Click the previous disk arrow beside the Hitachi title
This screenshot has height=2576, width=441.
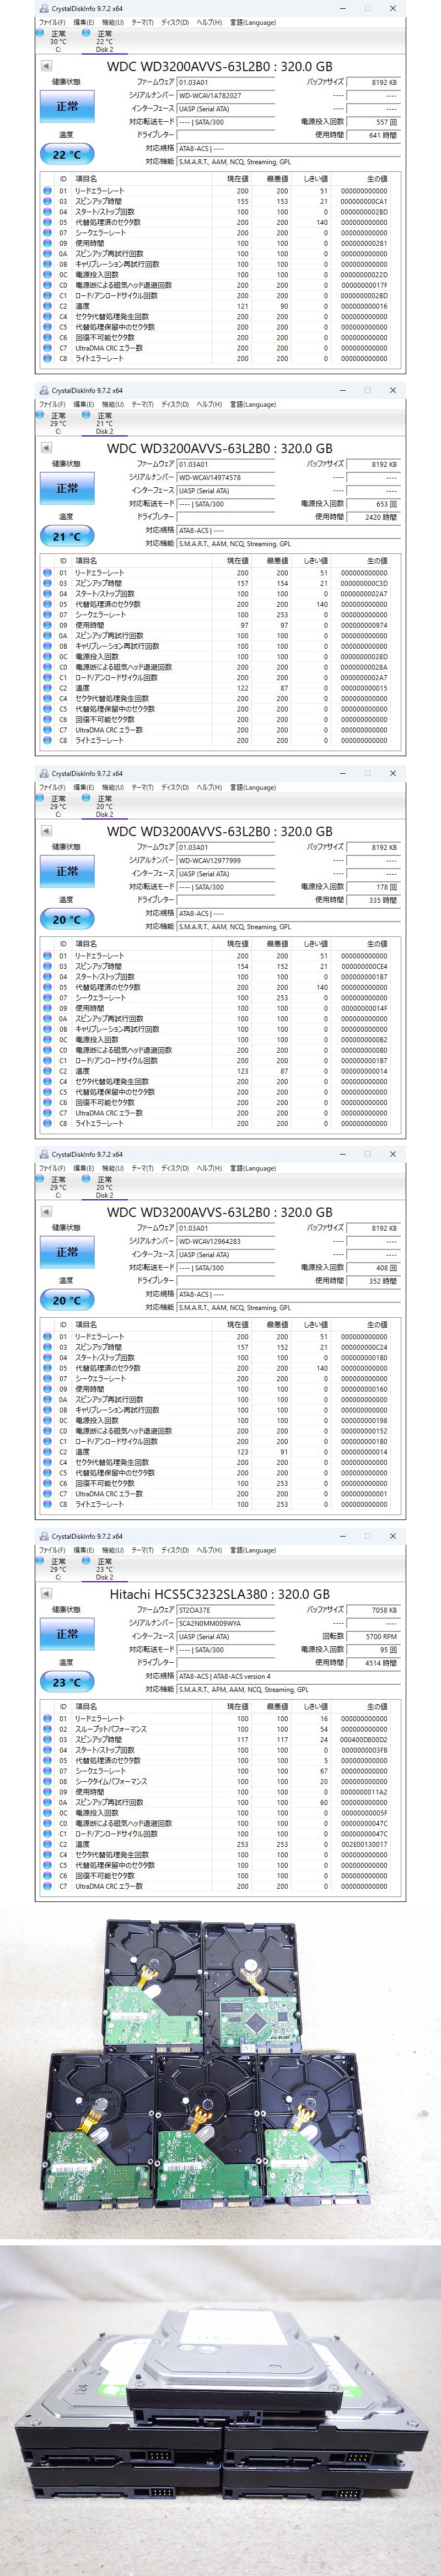46,1594
